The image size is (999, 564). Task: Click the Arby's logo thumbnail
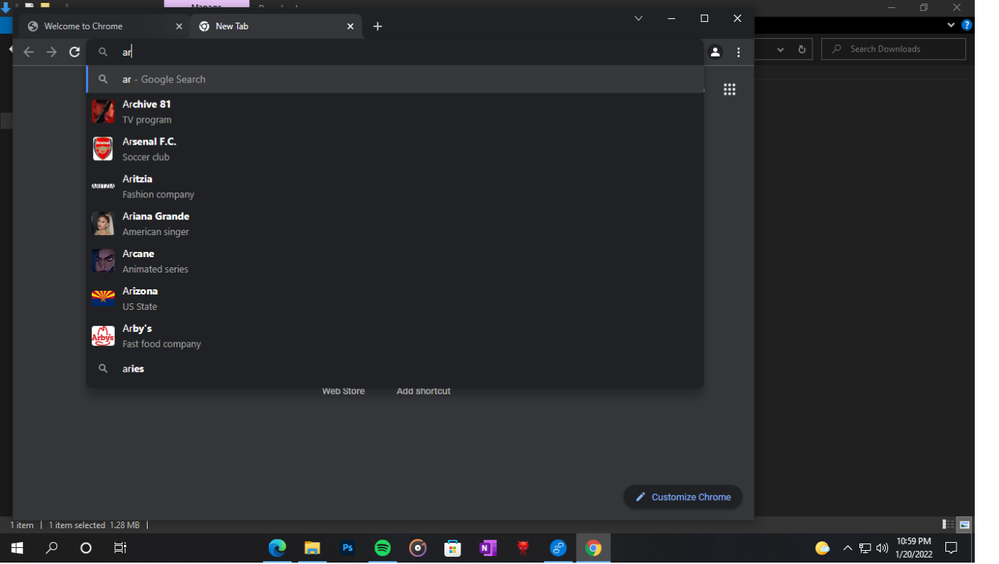coord(103,336)
